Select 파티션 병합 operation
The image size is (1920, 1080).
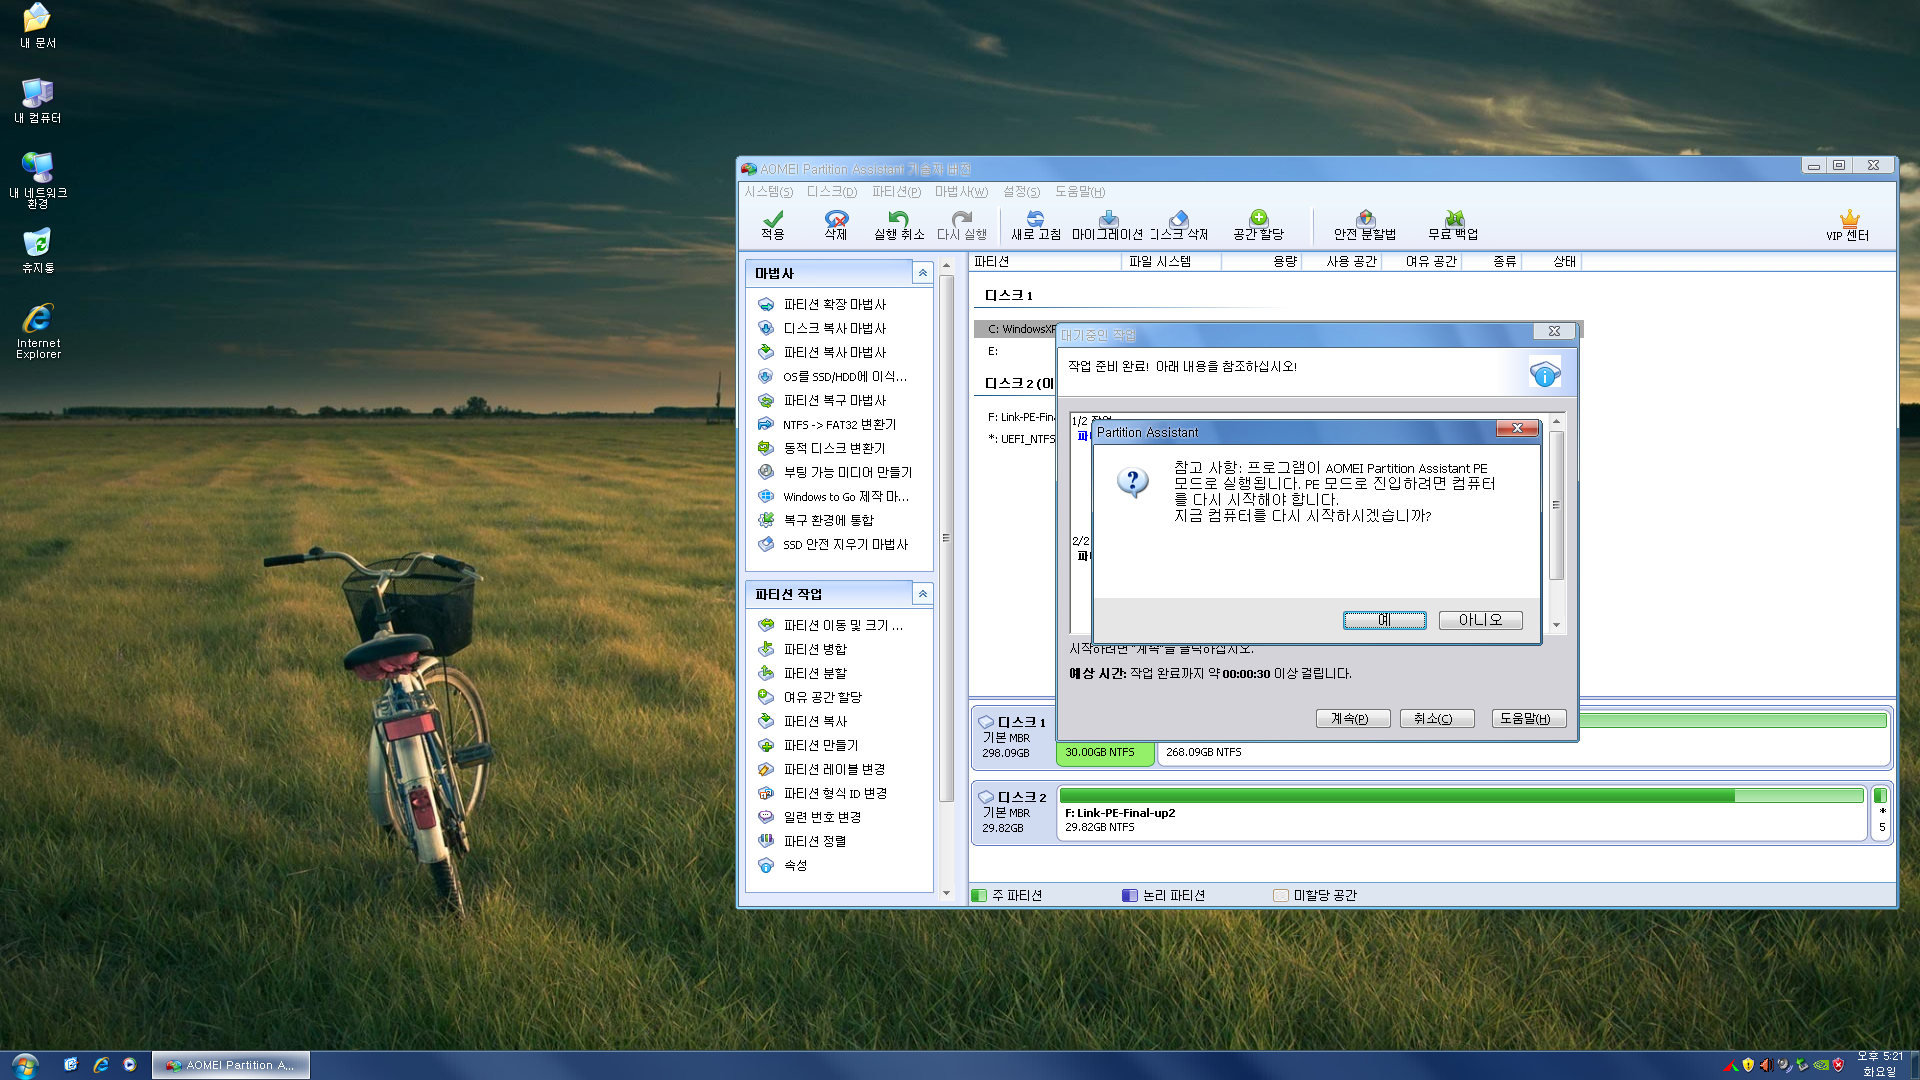pos(814,649)
